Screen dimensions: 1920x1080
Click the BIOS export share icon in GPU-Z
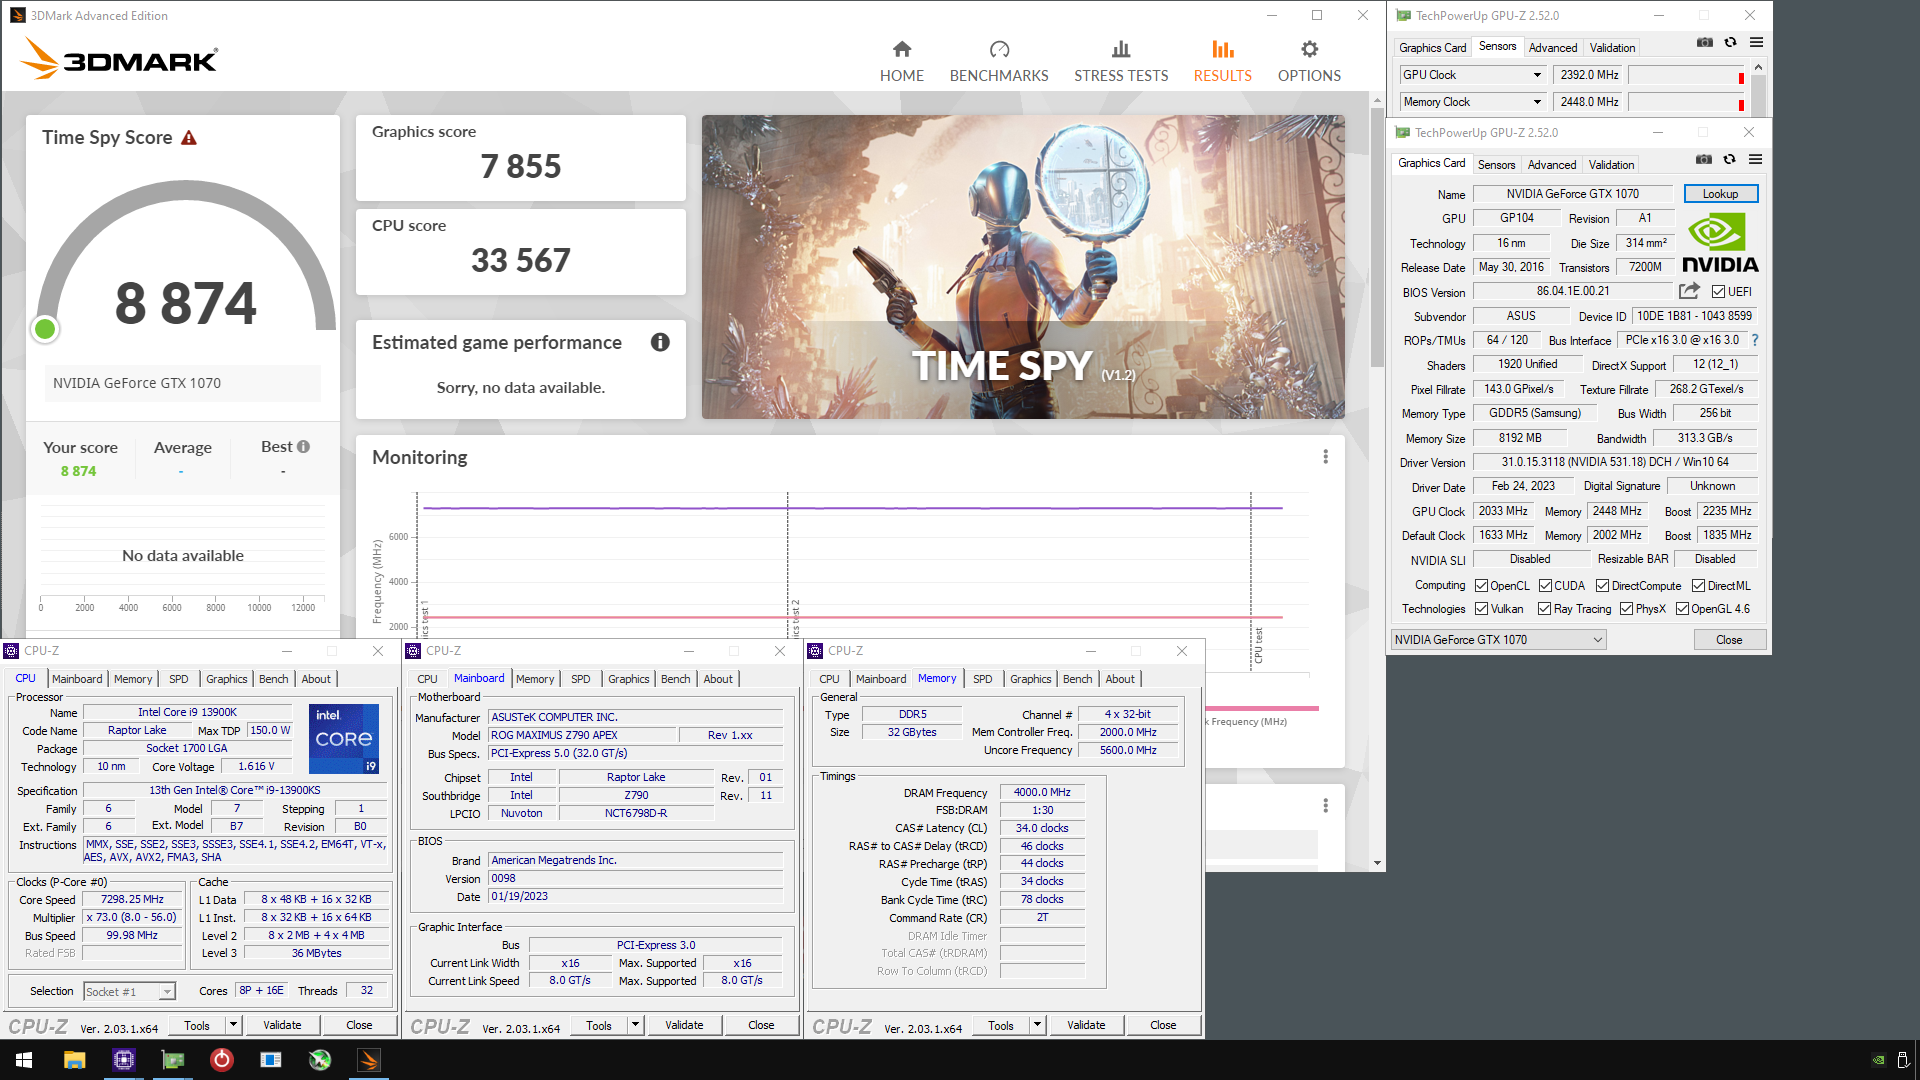1689,291
